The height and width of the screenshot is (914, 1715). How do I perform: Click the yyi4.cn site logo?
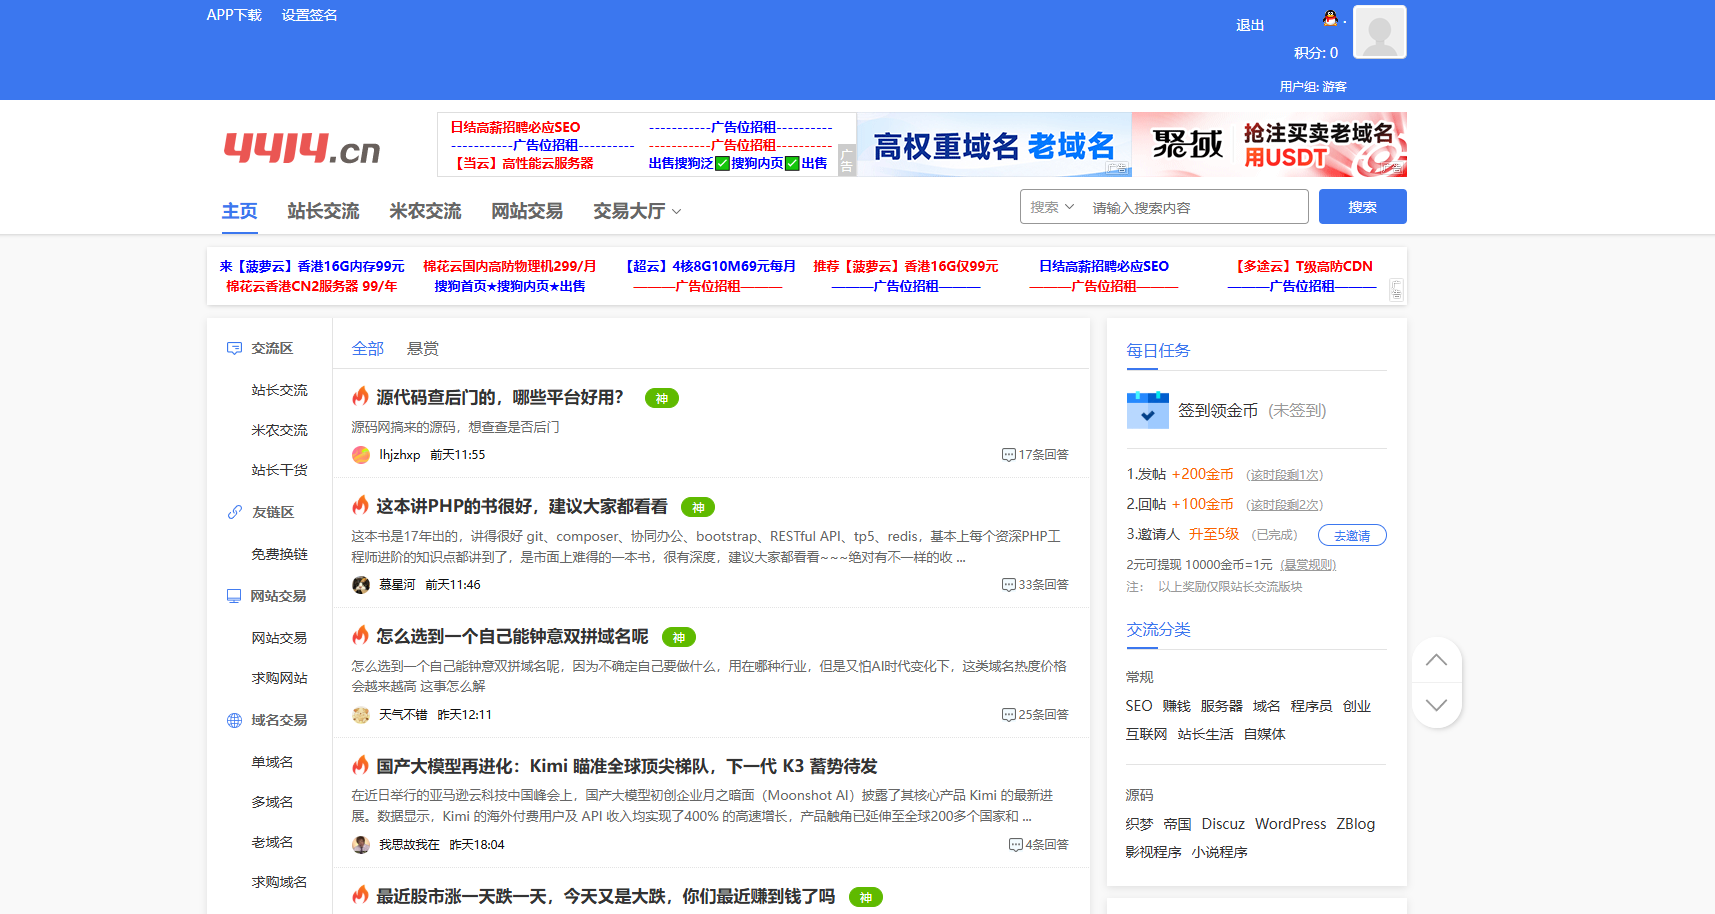(301, 148)
